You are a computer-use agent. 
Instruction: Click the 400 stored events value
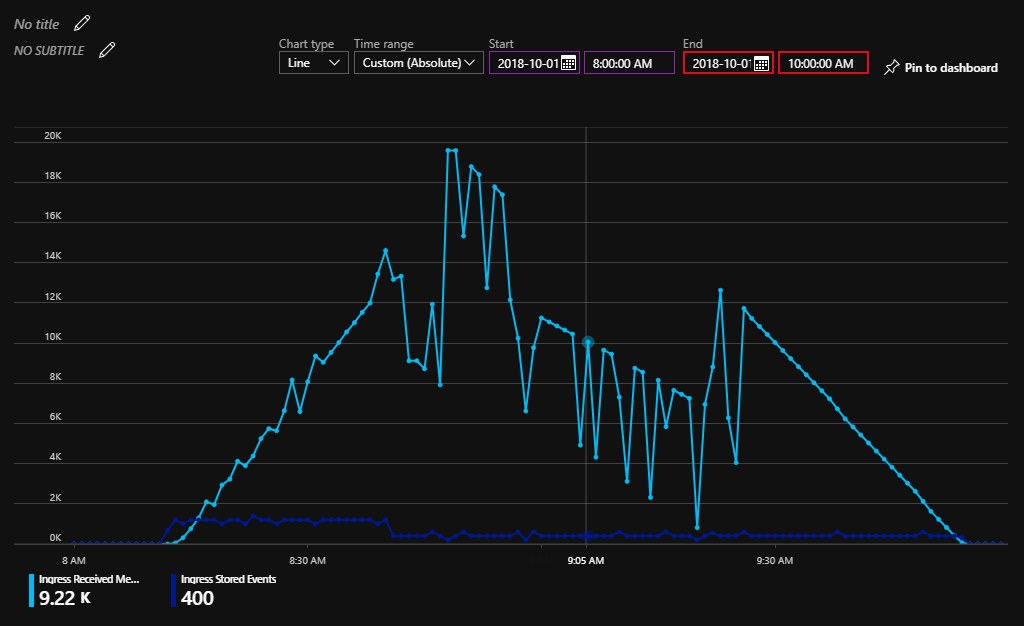[197, 598]
